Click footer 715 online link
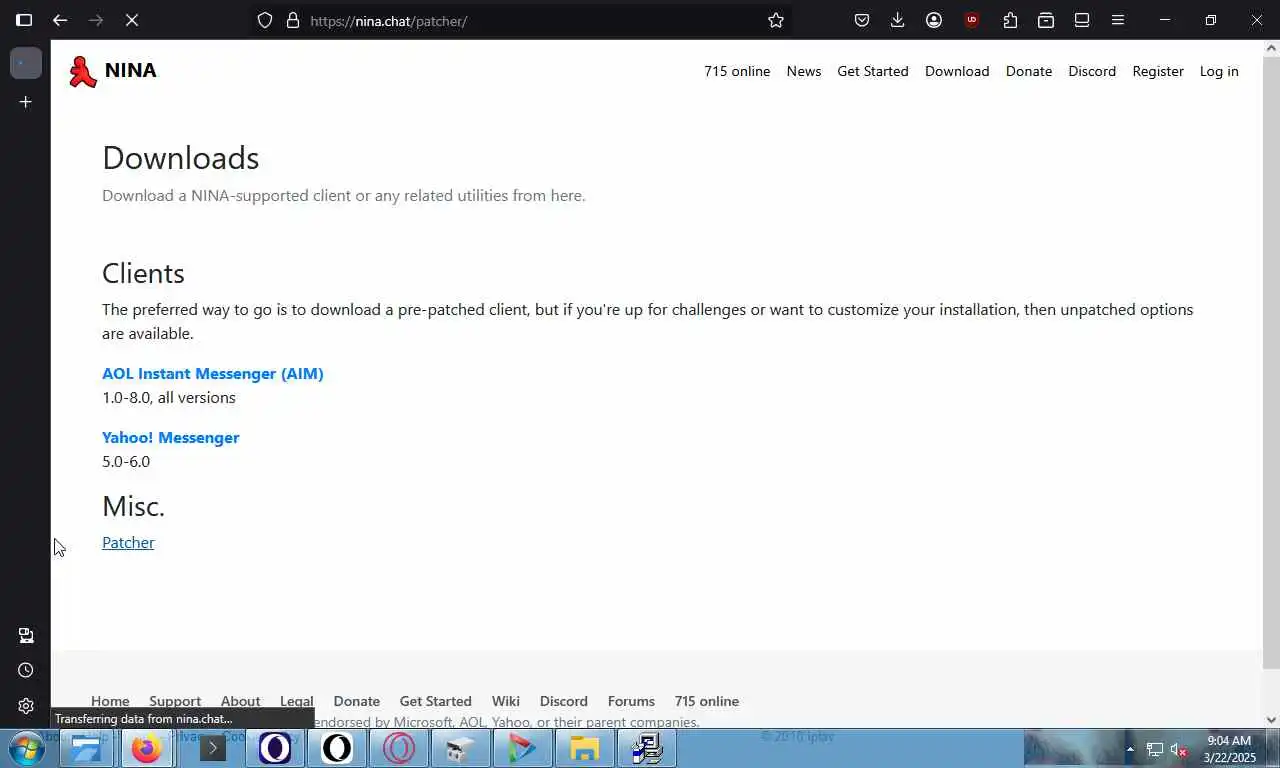Image resolution: width=1280 pixels, height=768 pixels. click(707, 701)
